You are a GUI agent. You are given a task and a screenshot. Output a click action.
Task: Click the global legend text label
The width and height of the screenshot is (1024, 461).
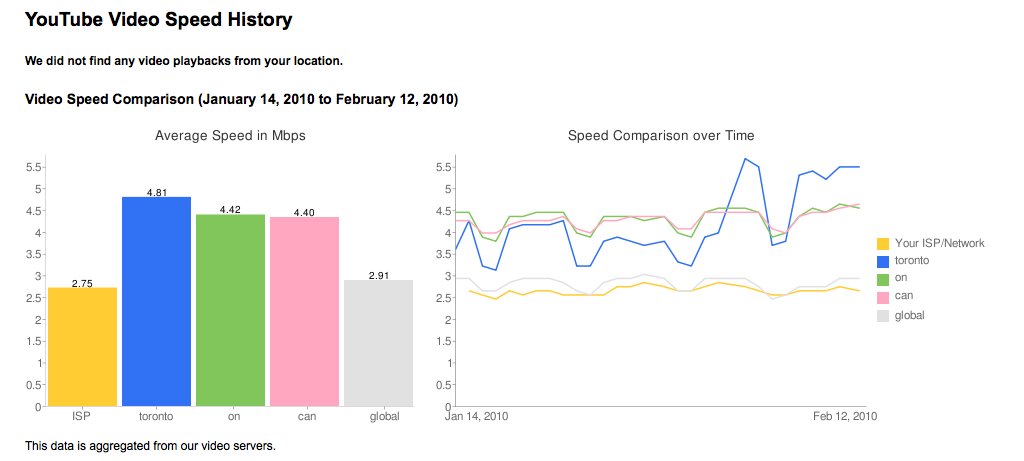(910, 315)
